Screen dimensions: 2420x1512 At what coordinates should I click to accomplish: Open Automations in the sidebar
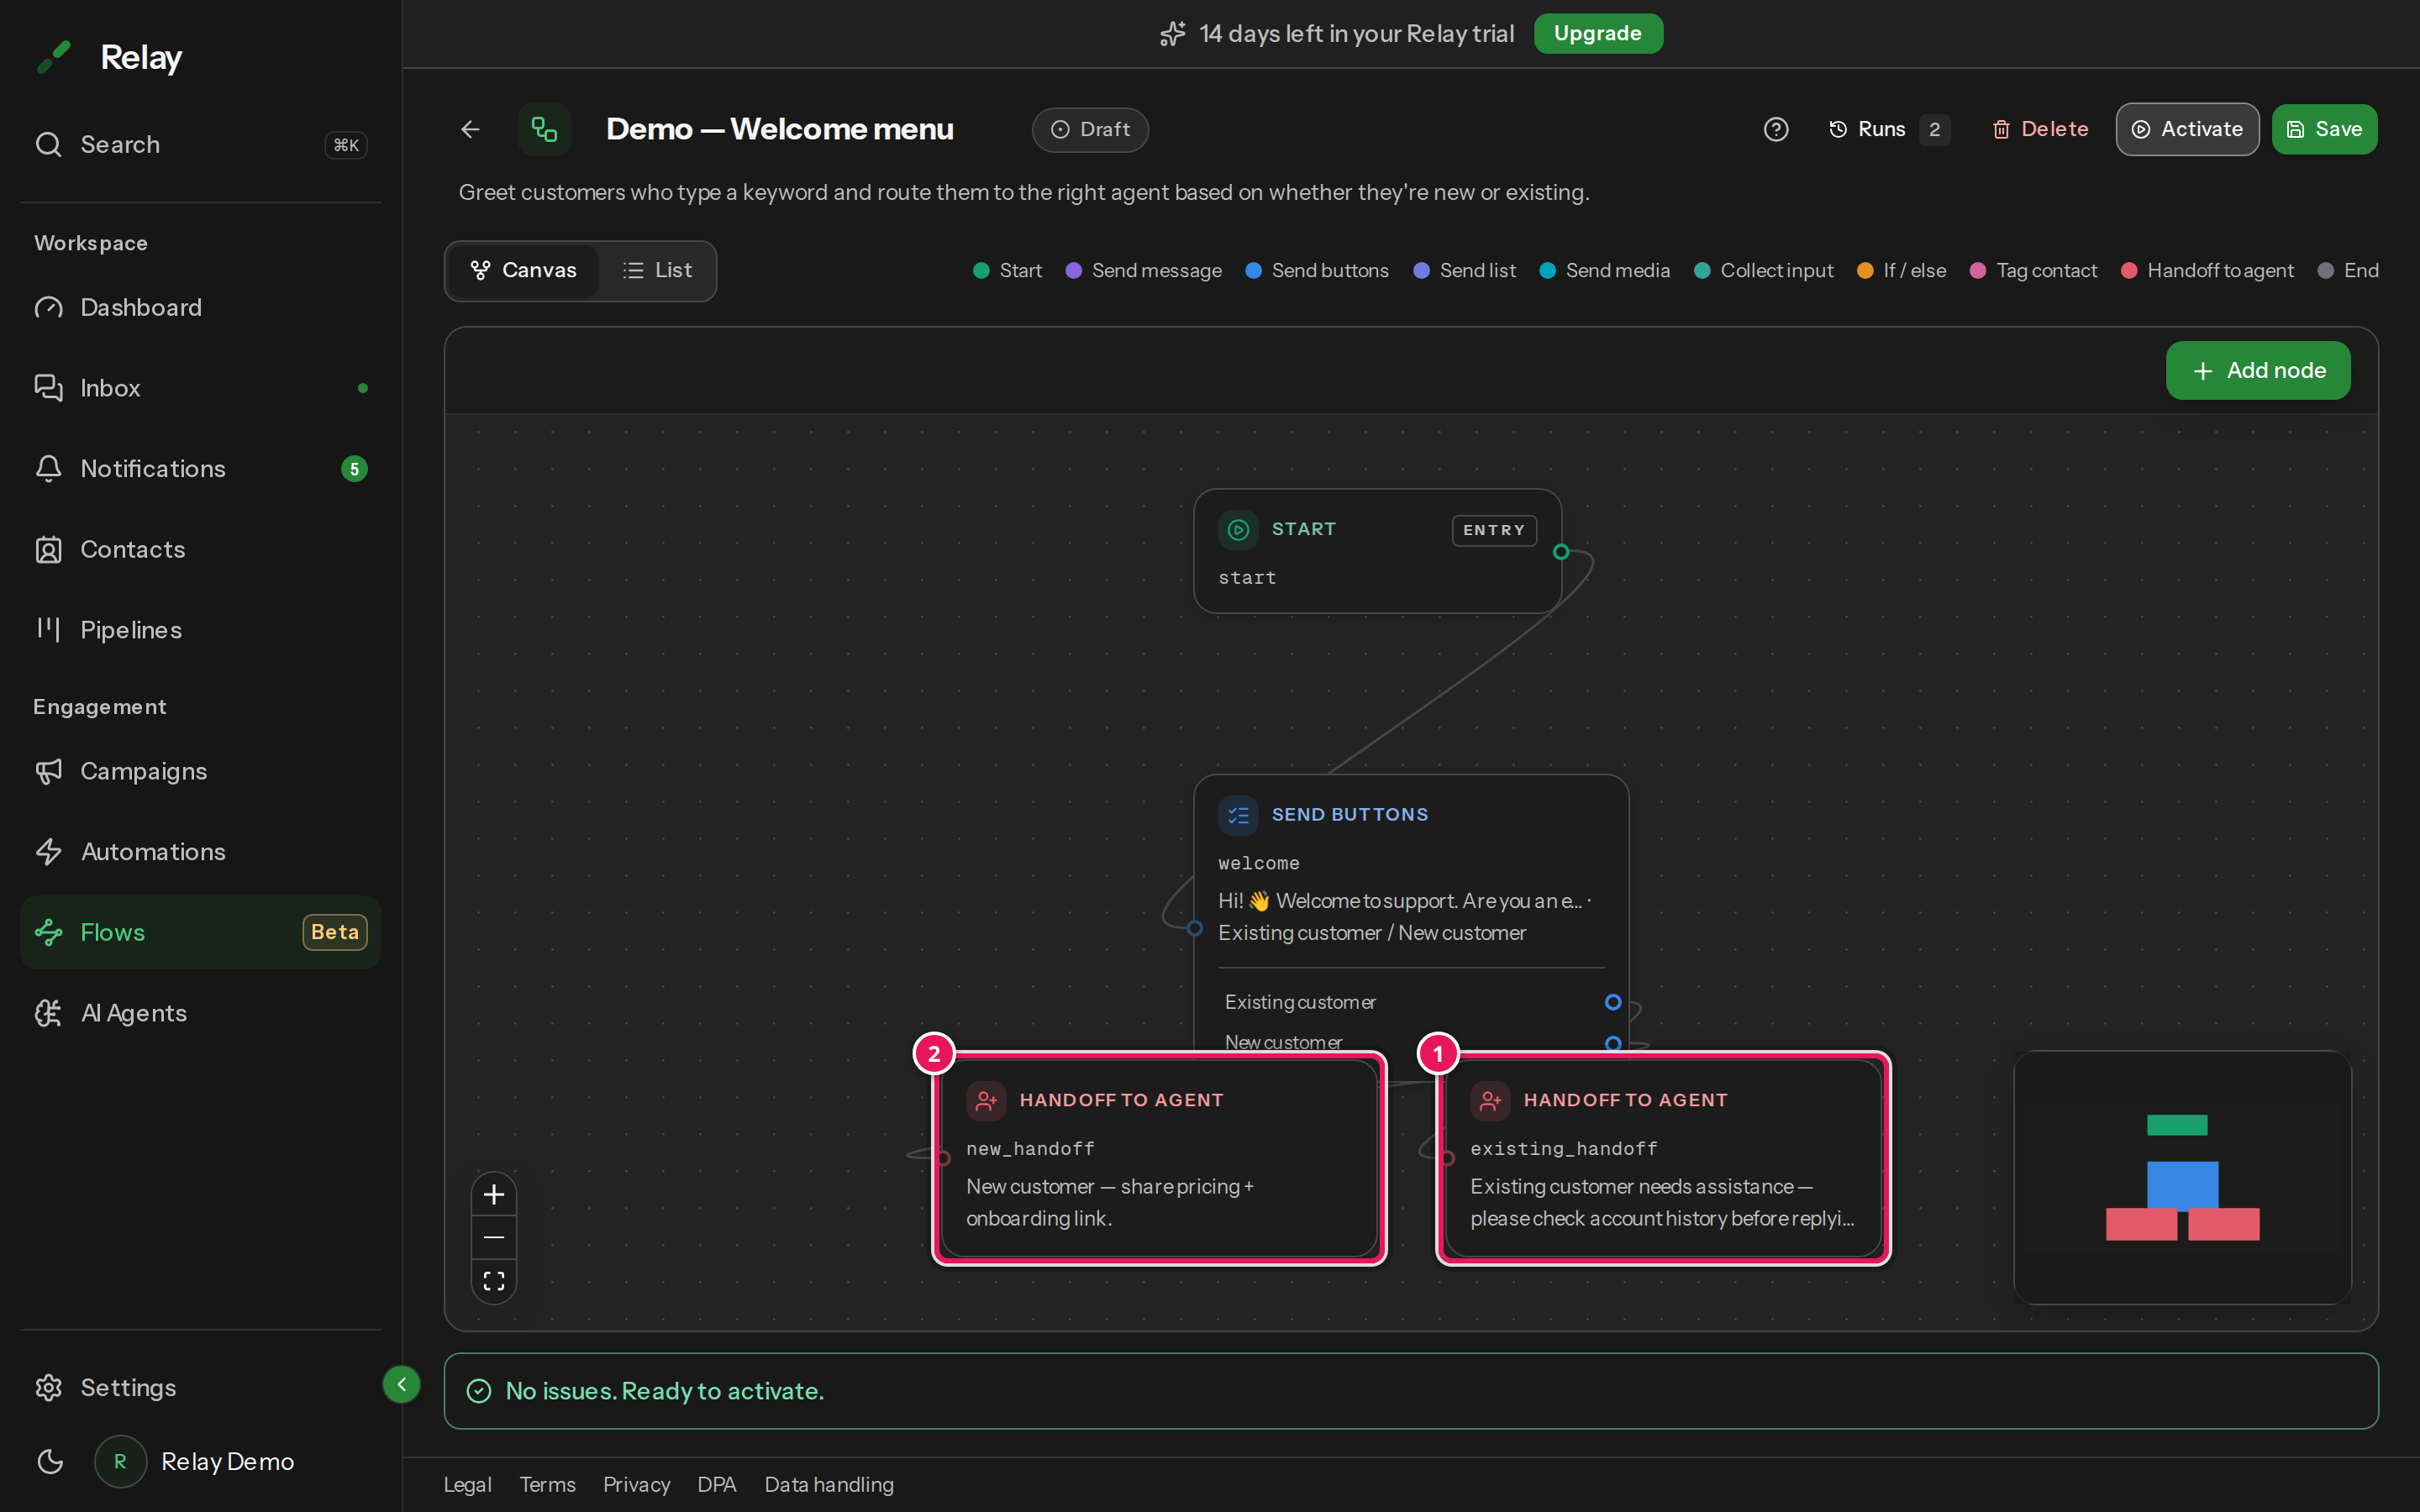click(200, 852)
